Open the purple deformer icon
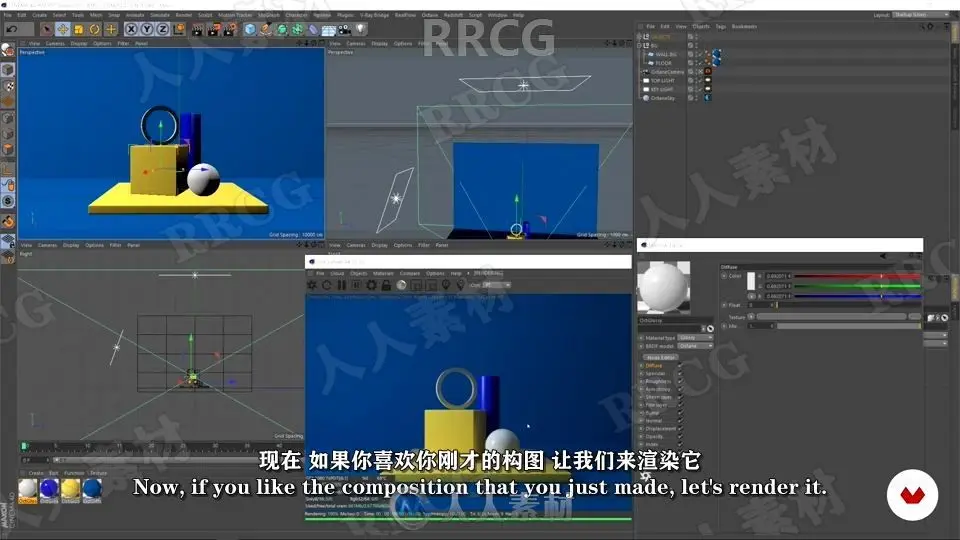This screenshot has width=960, height=540. pos(313,29)
